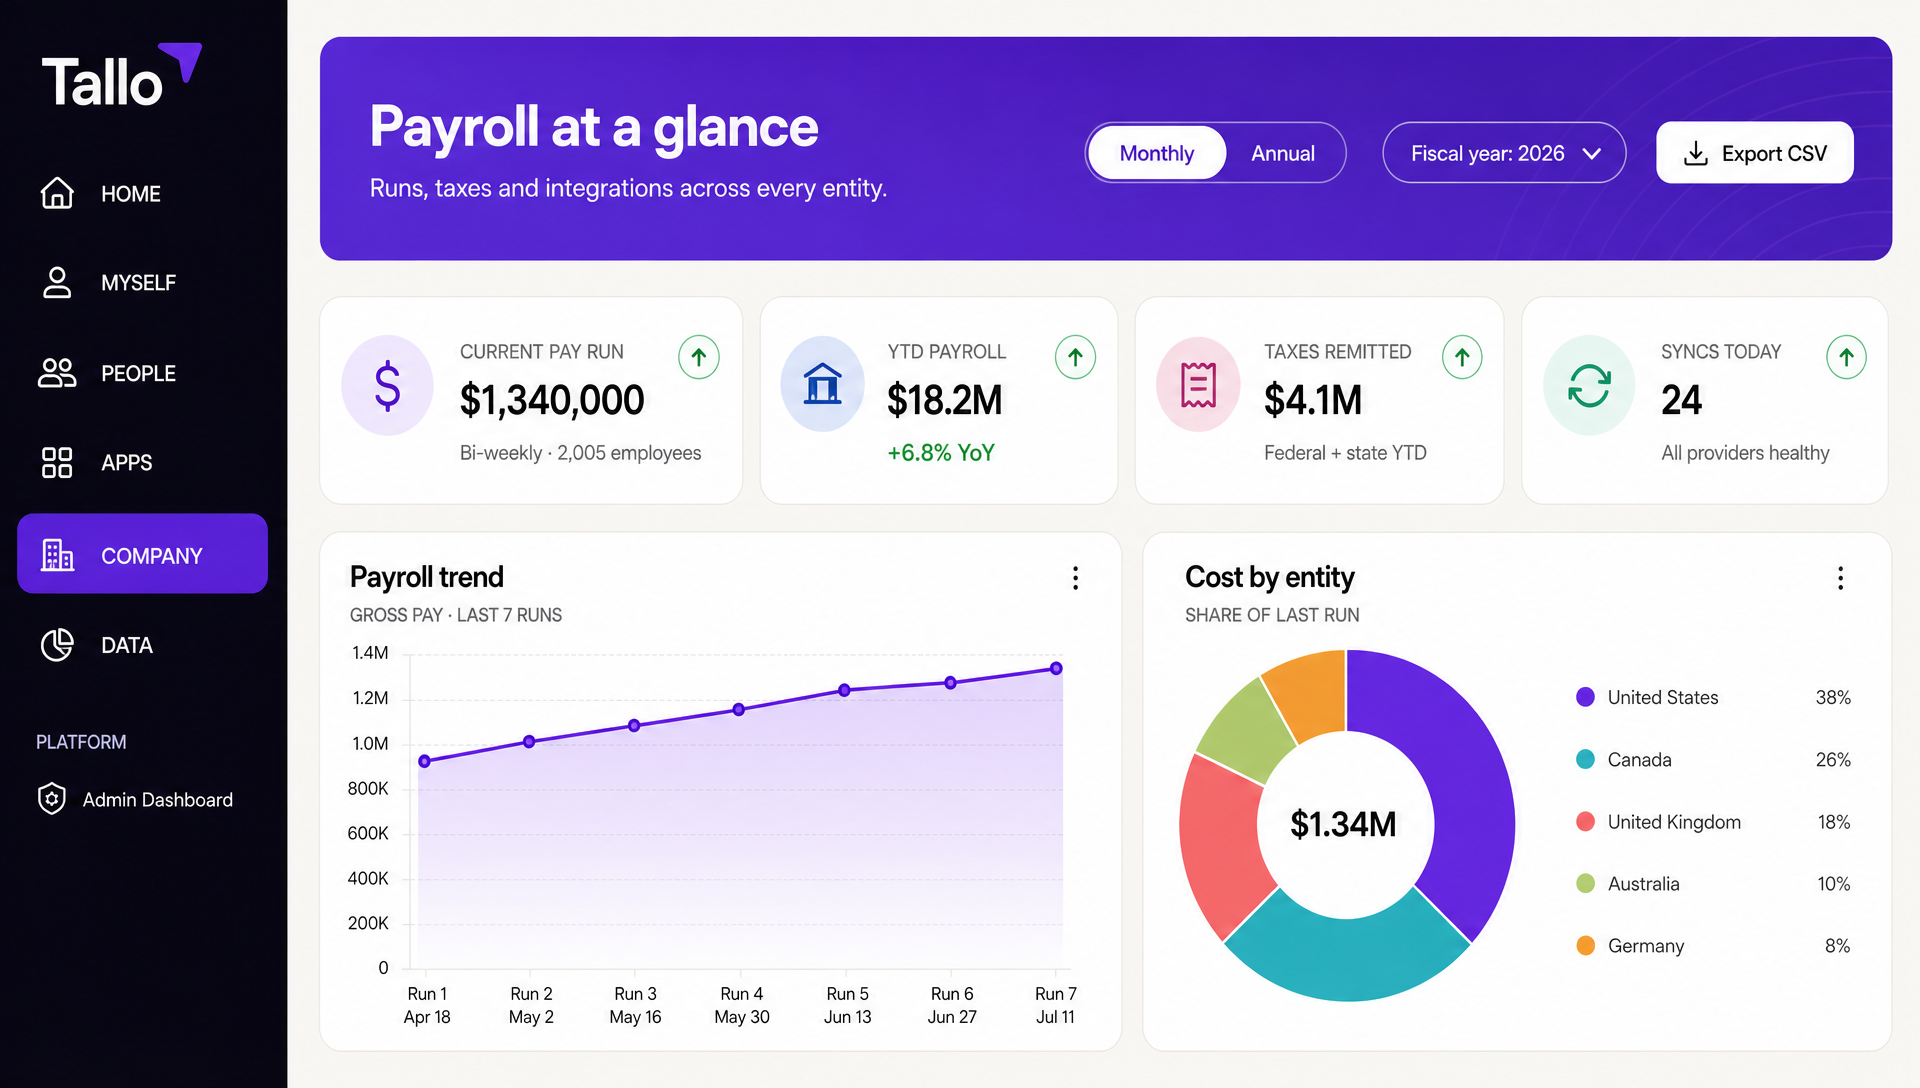Click the Run 7 data point on the chart
This screenshot has width=1920, height=1088.
[x=1056, y=668]
